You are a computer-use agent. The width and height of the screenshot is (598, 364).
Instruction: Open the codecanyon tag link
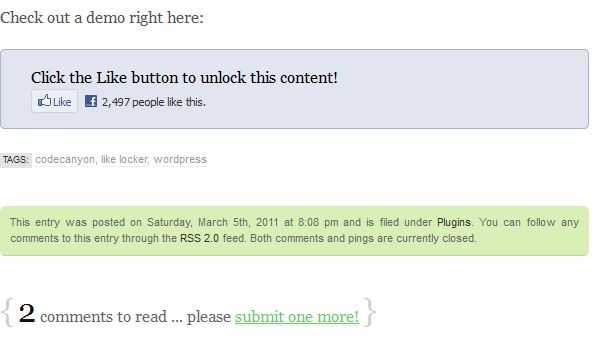65,159
